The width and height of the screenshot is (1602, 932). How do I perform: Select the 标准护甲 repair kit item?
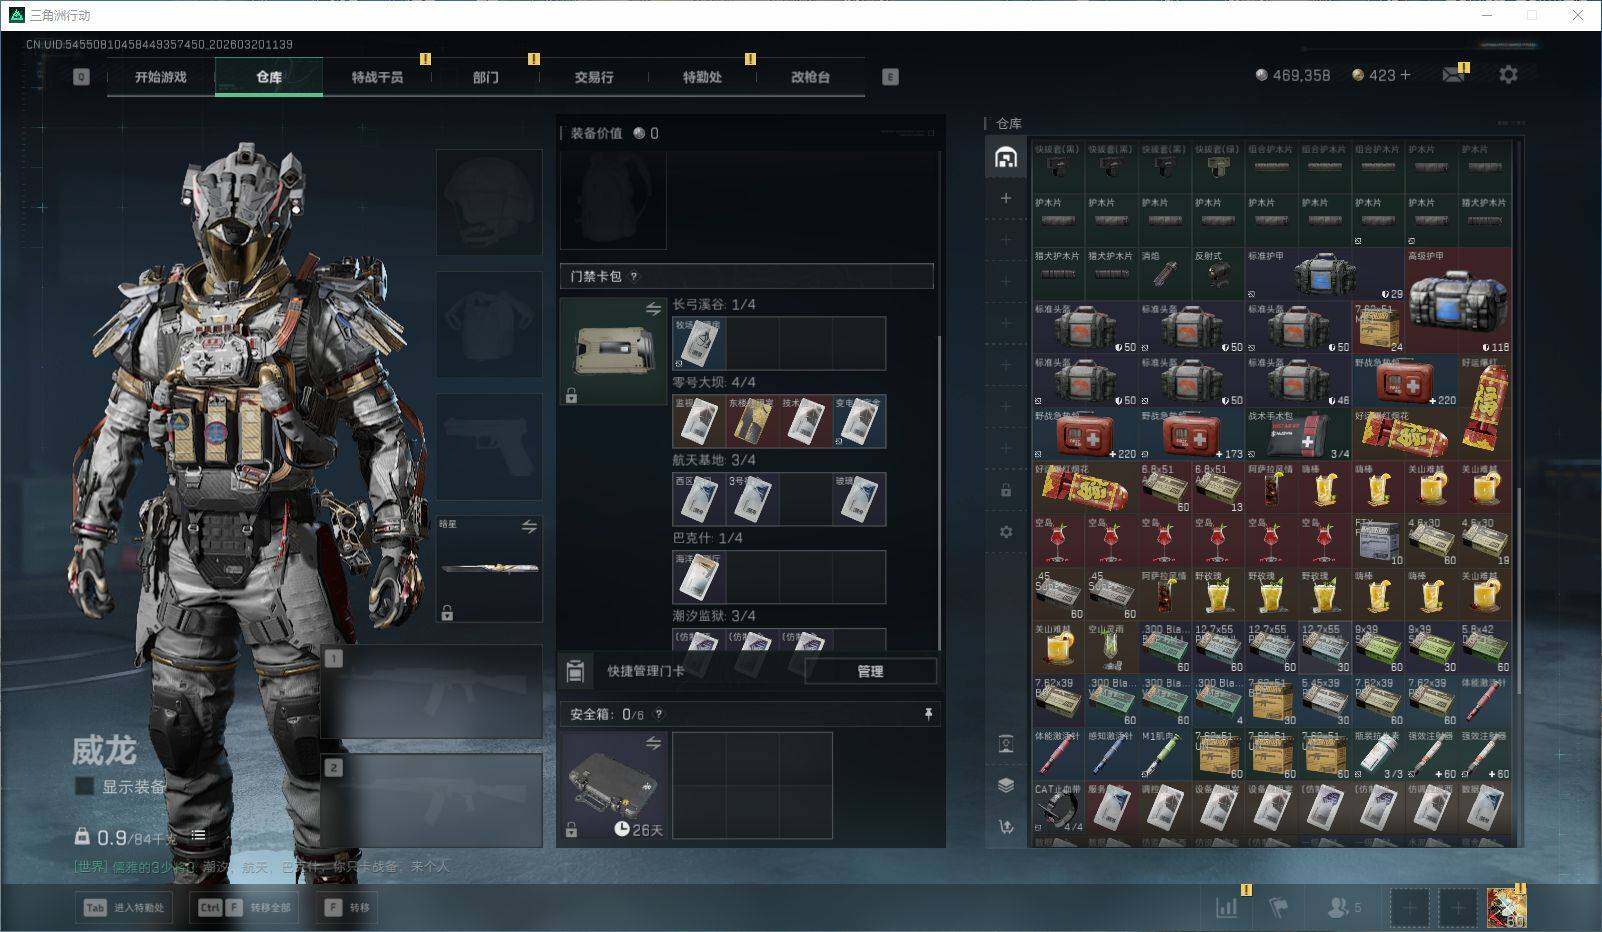tap(1325, 275)
